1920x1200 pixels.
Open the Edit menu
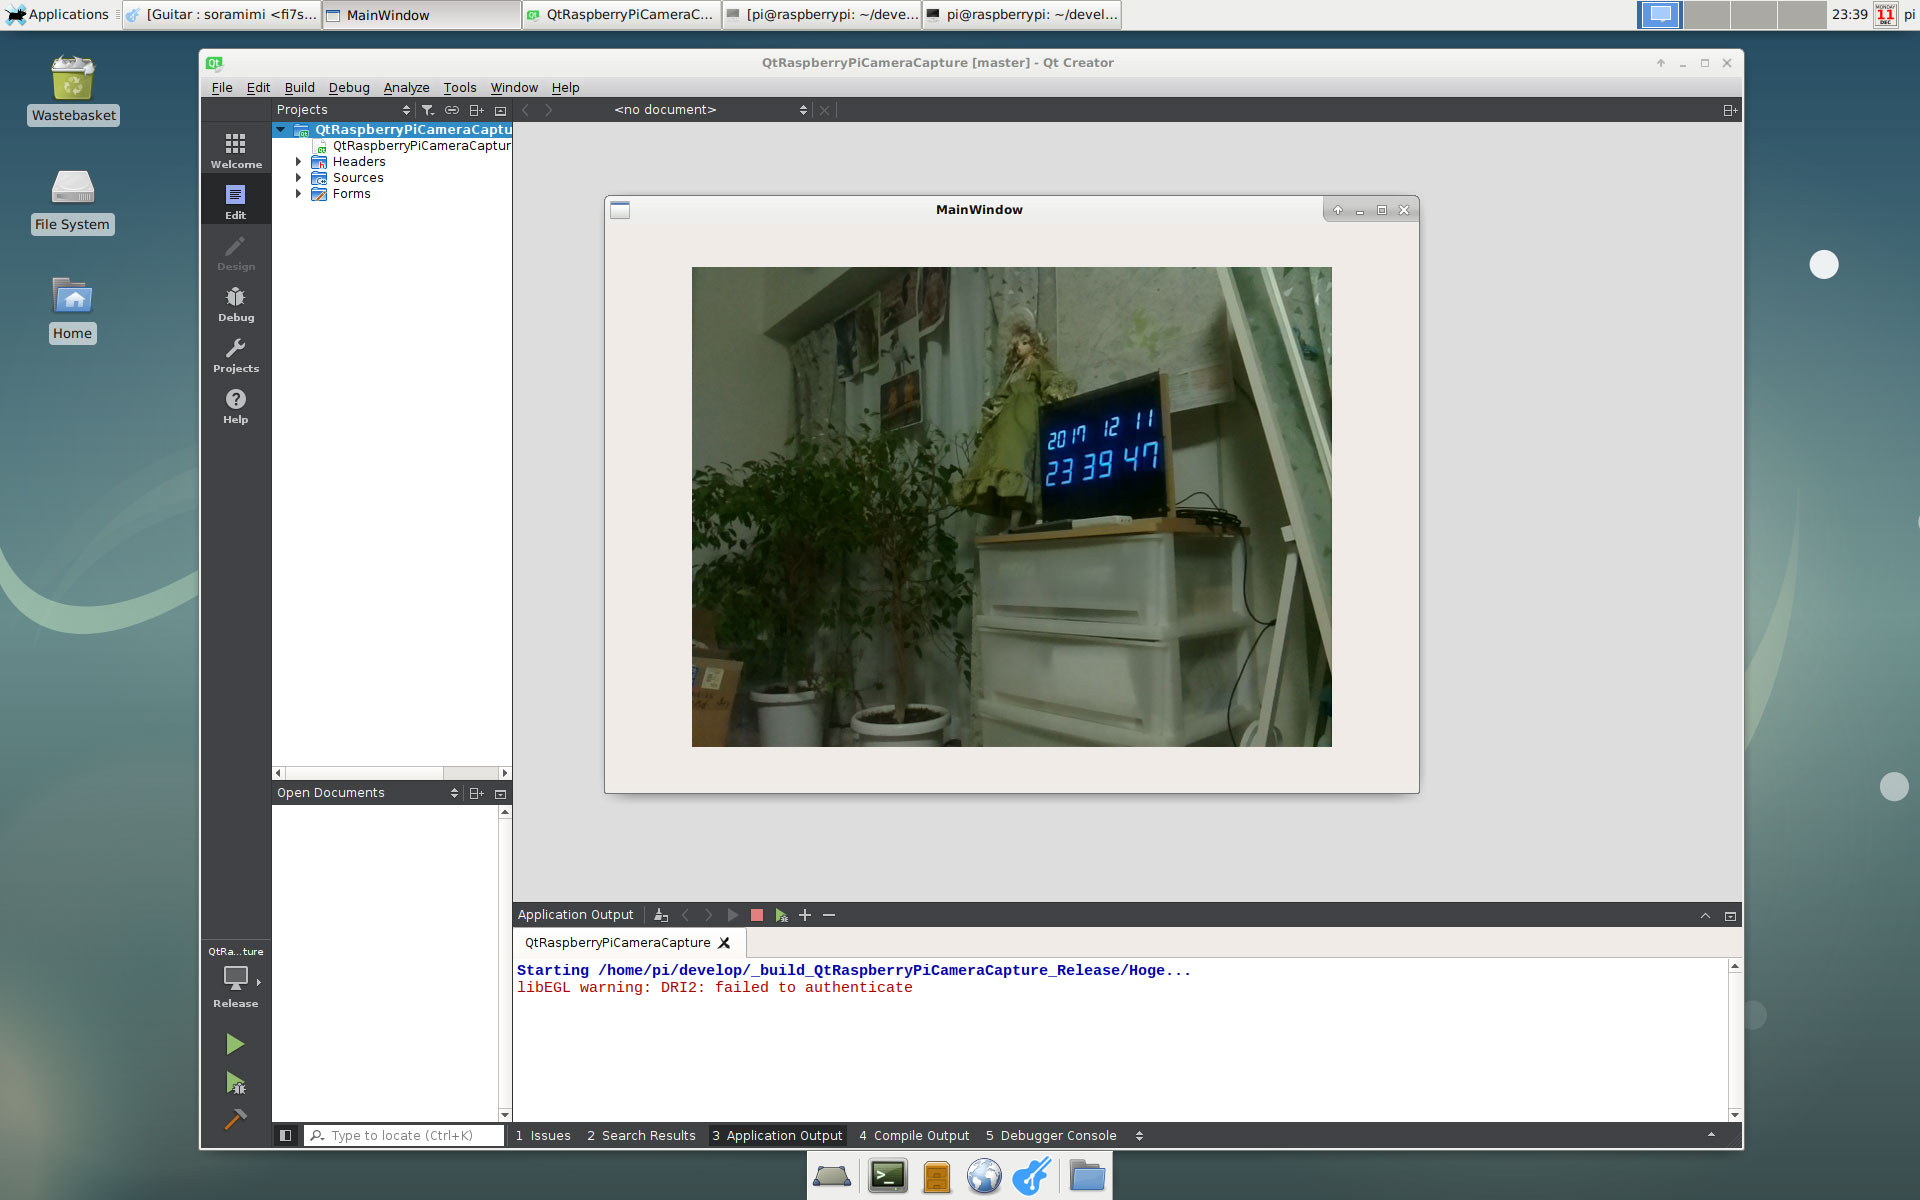pyautogui.click(x=258, y=88)
